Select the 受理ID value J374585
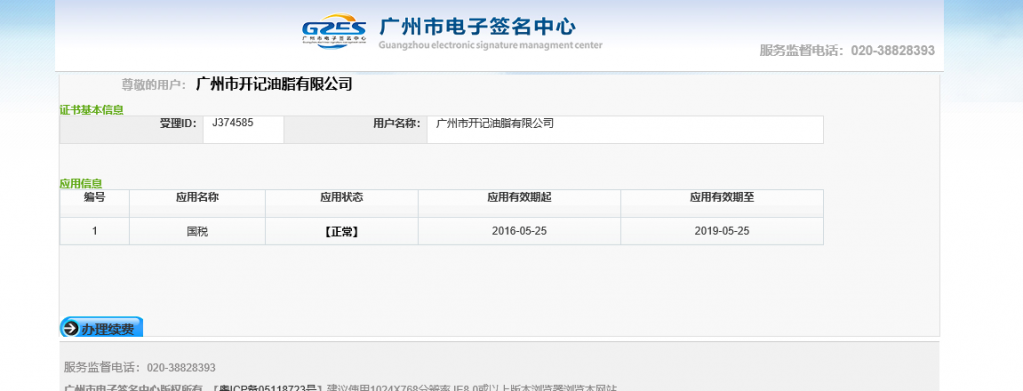The width and height of the screenshot is (1023, 391). coord(233,122)
